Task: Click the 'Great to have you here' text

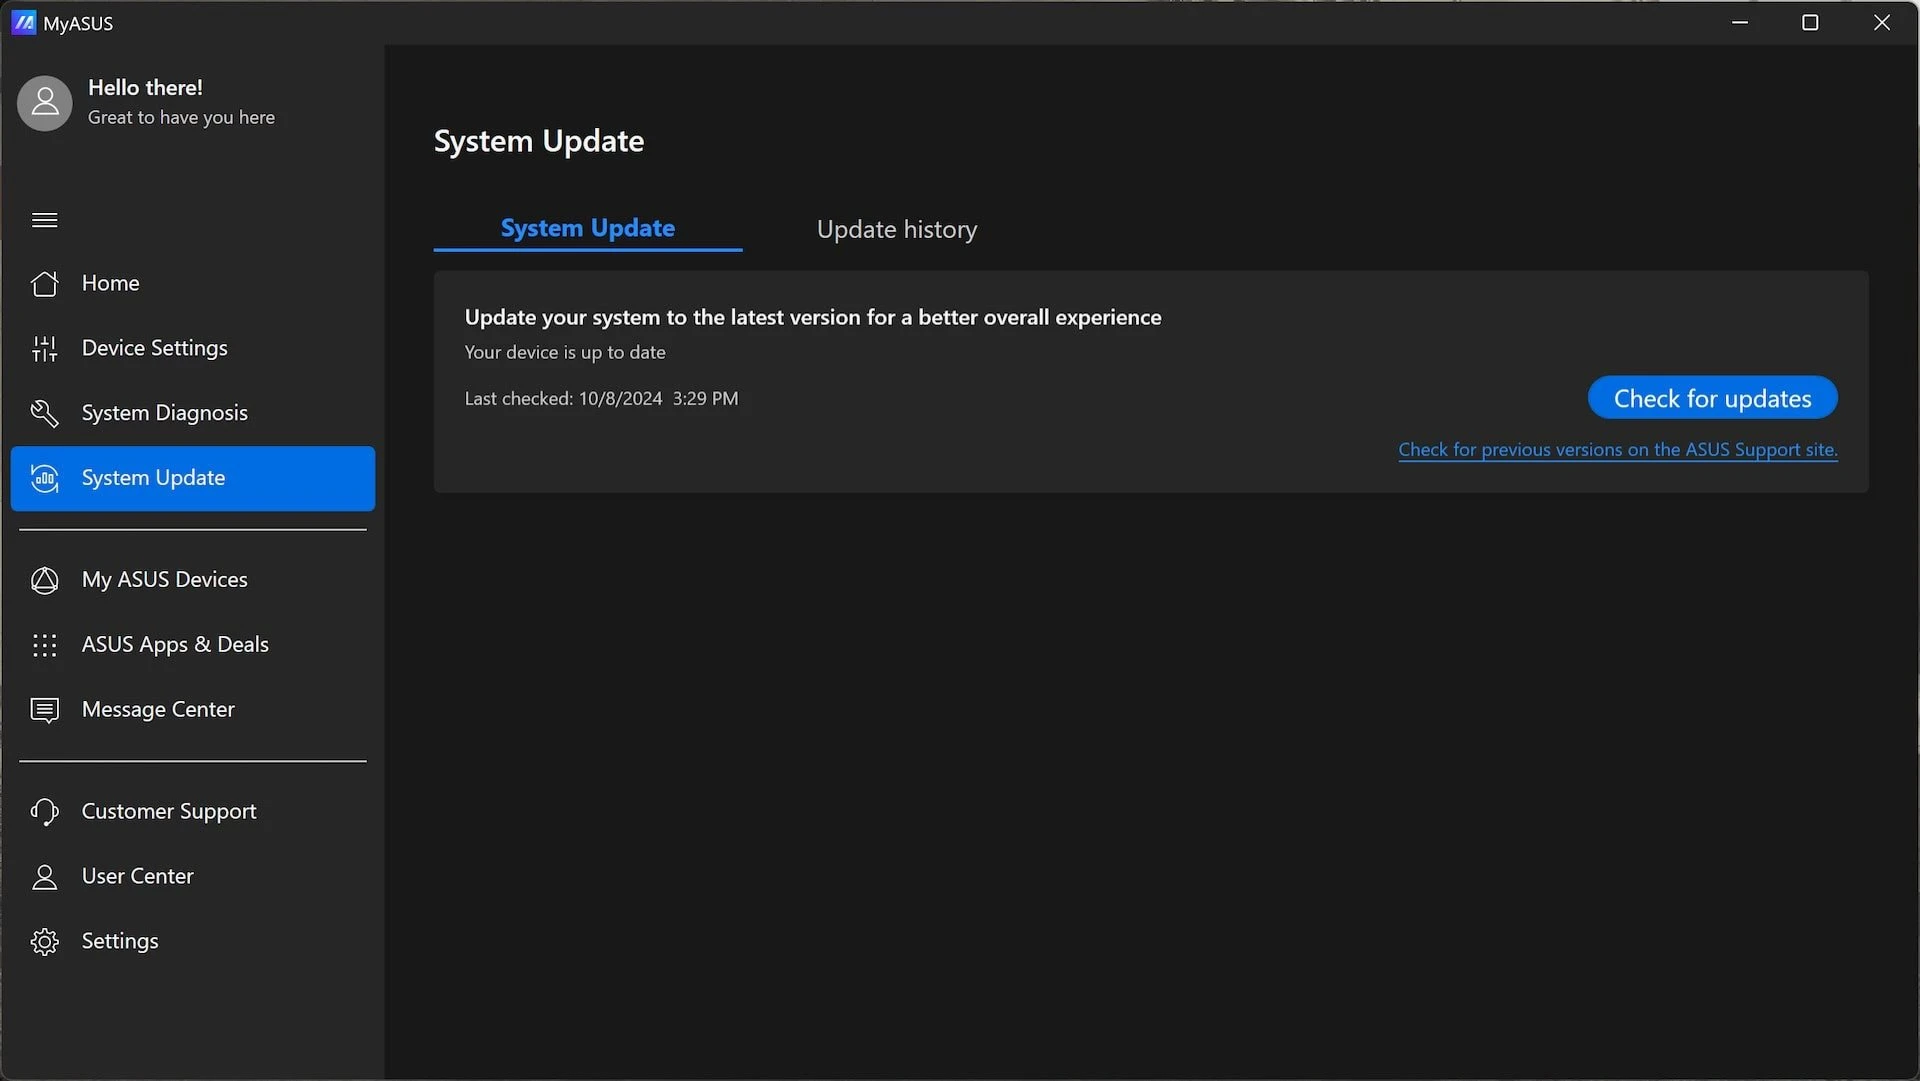Action: 181,118
